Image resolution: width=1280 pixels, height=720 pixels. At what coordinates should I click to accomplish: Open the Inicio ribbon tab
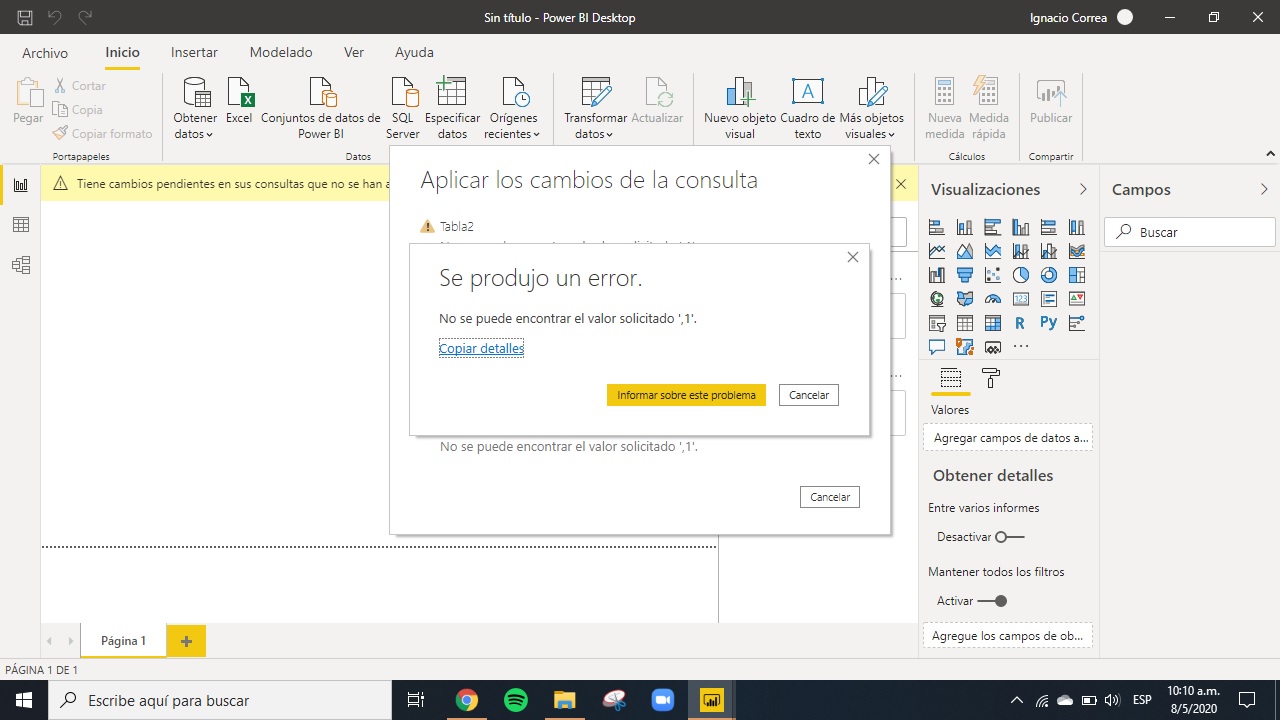pyautogui.click(x=123, y=53)
